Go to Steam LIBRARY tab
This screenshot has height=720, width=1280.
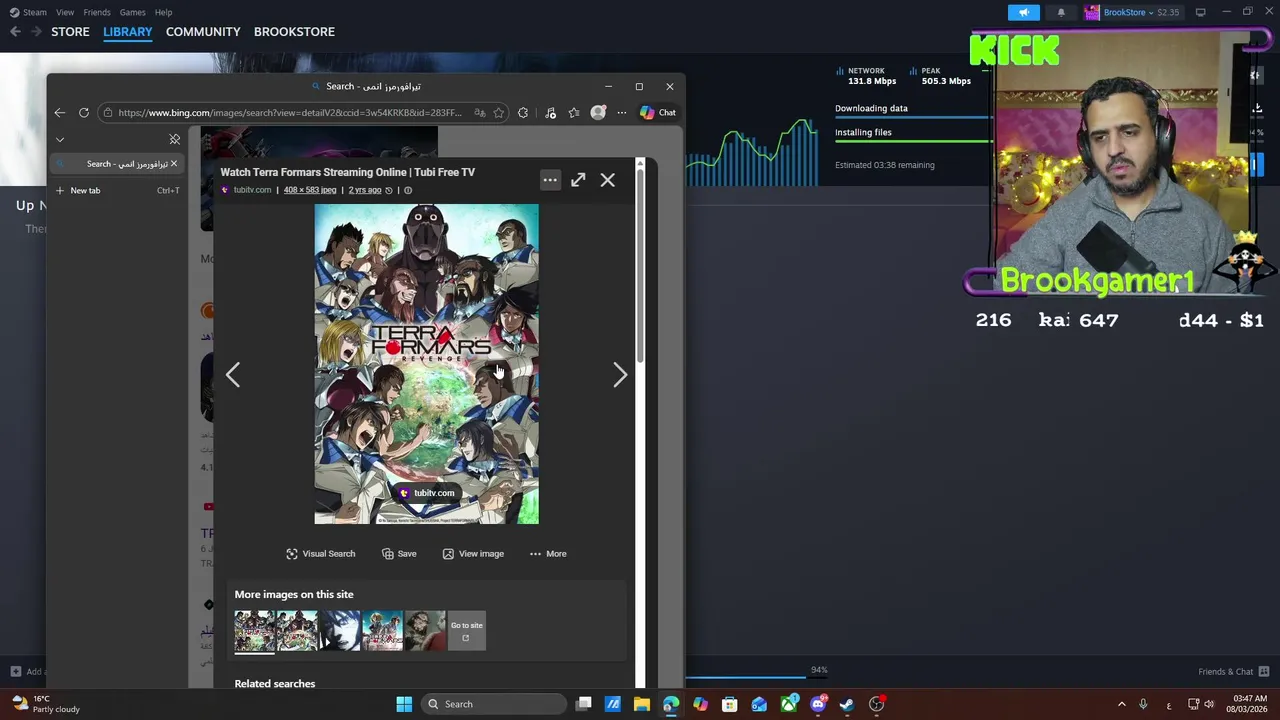128,32
